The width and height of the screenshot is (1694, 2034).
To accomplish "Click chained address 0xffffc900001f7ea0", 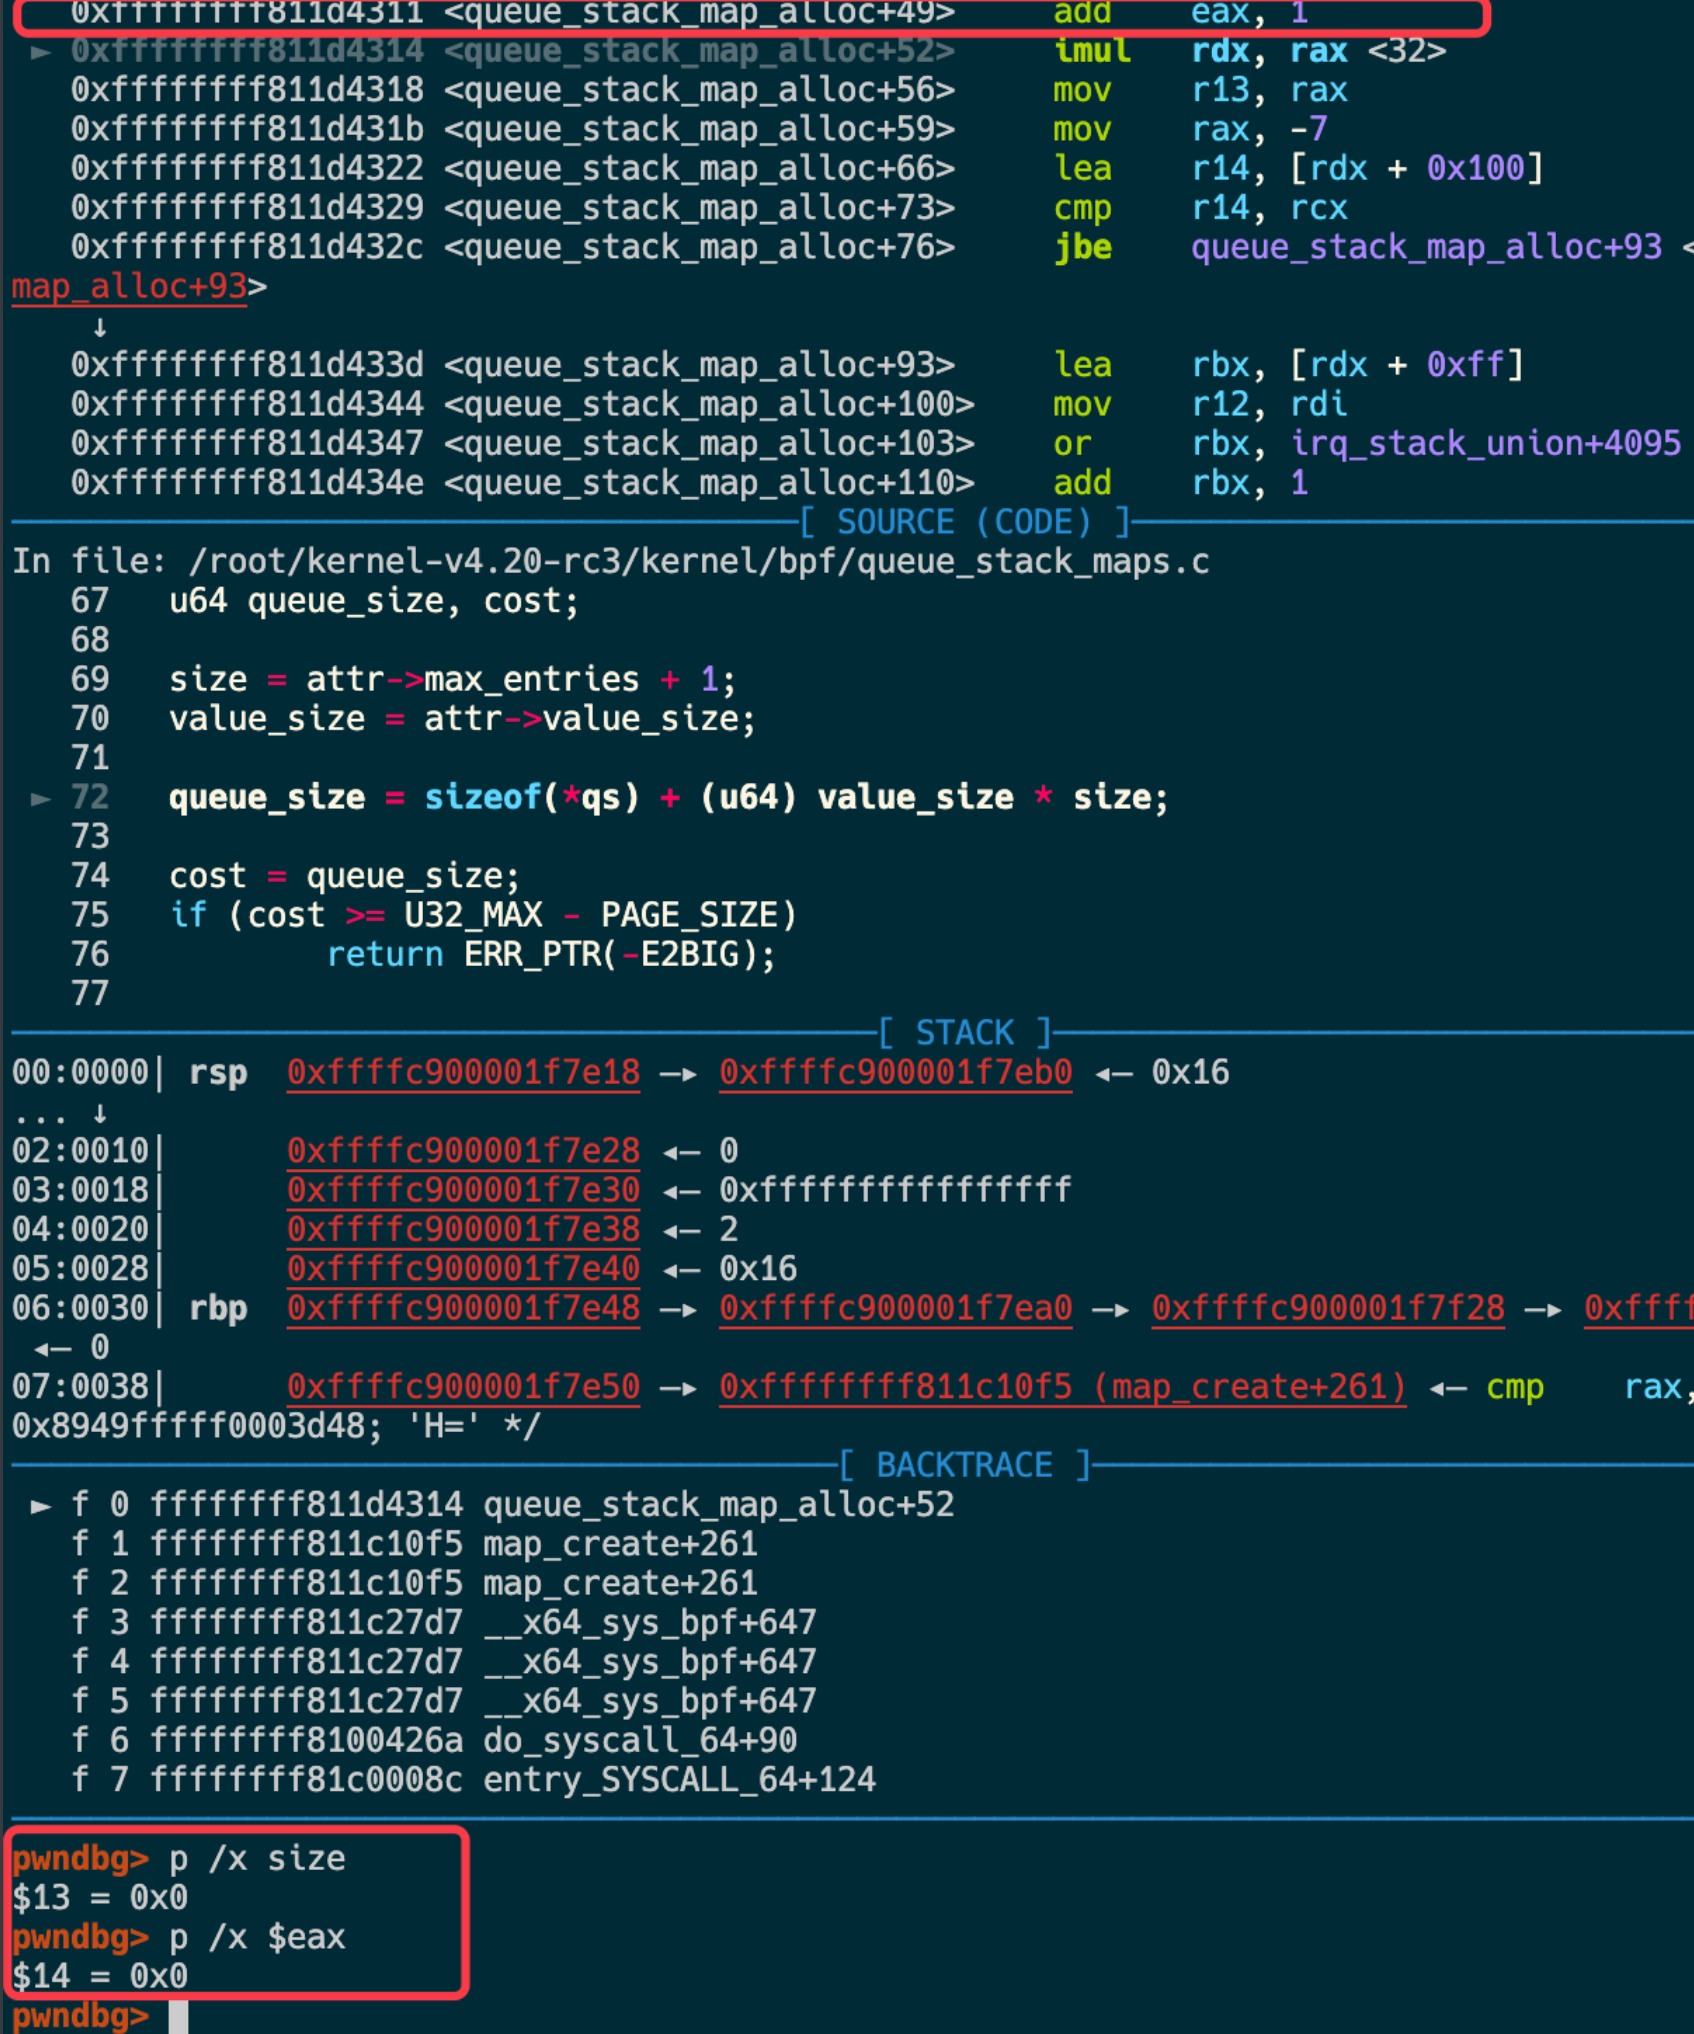I will [895, 1308].
